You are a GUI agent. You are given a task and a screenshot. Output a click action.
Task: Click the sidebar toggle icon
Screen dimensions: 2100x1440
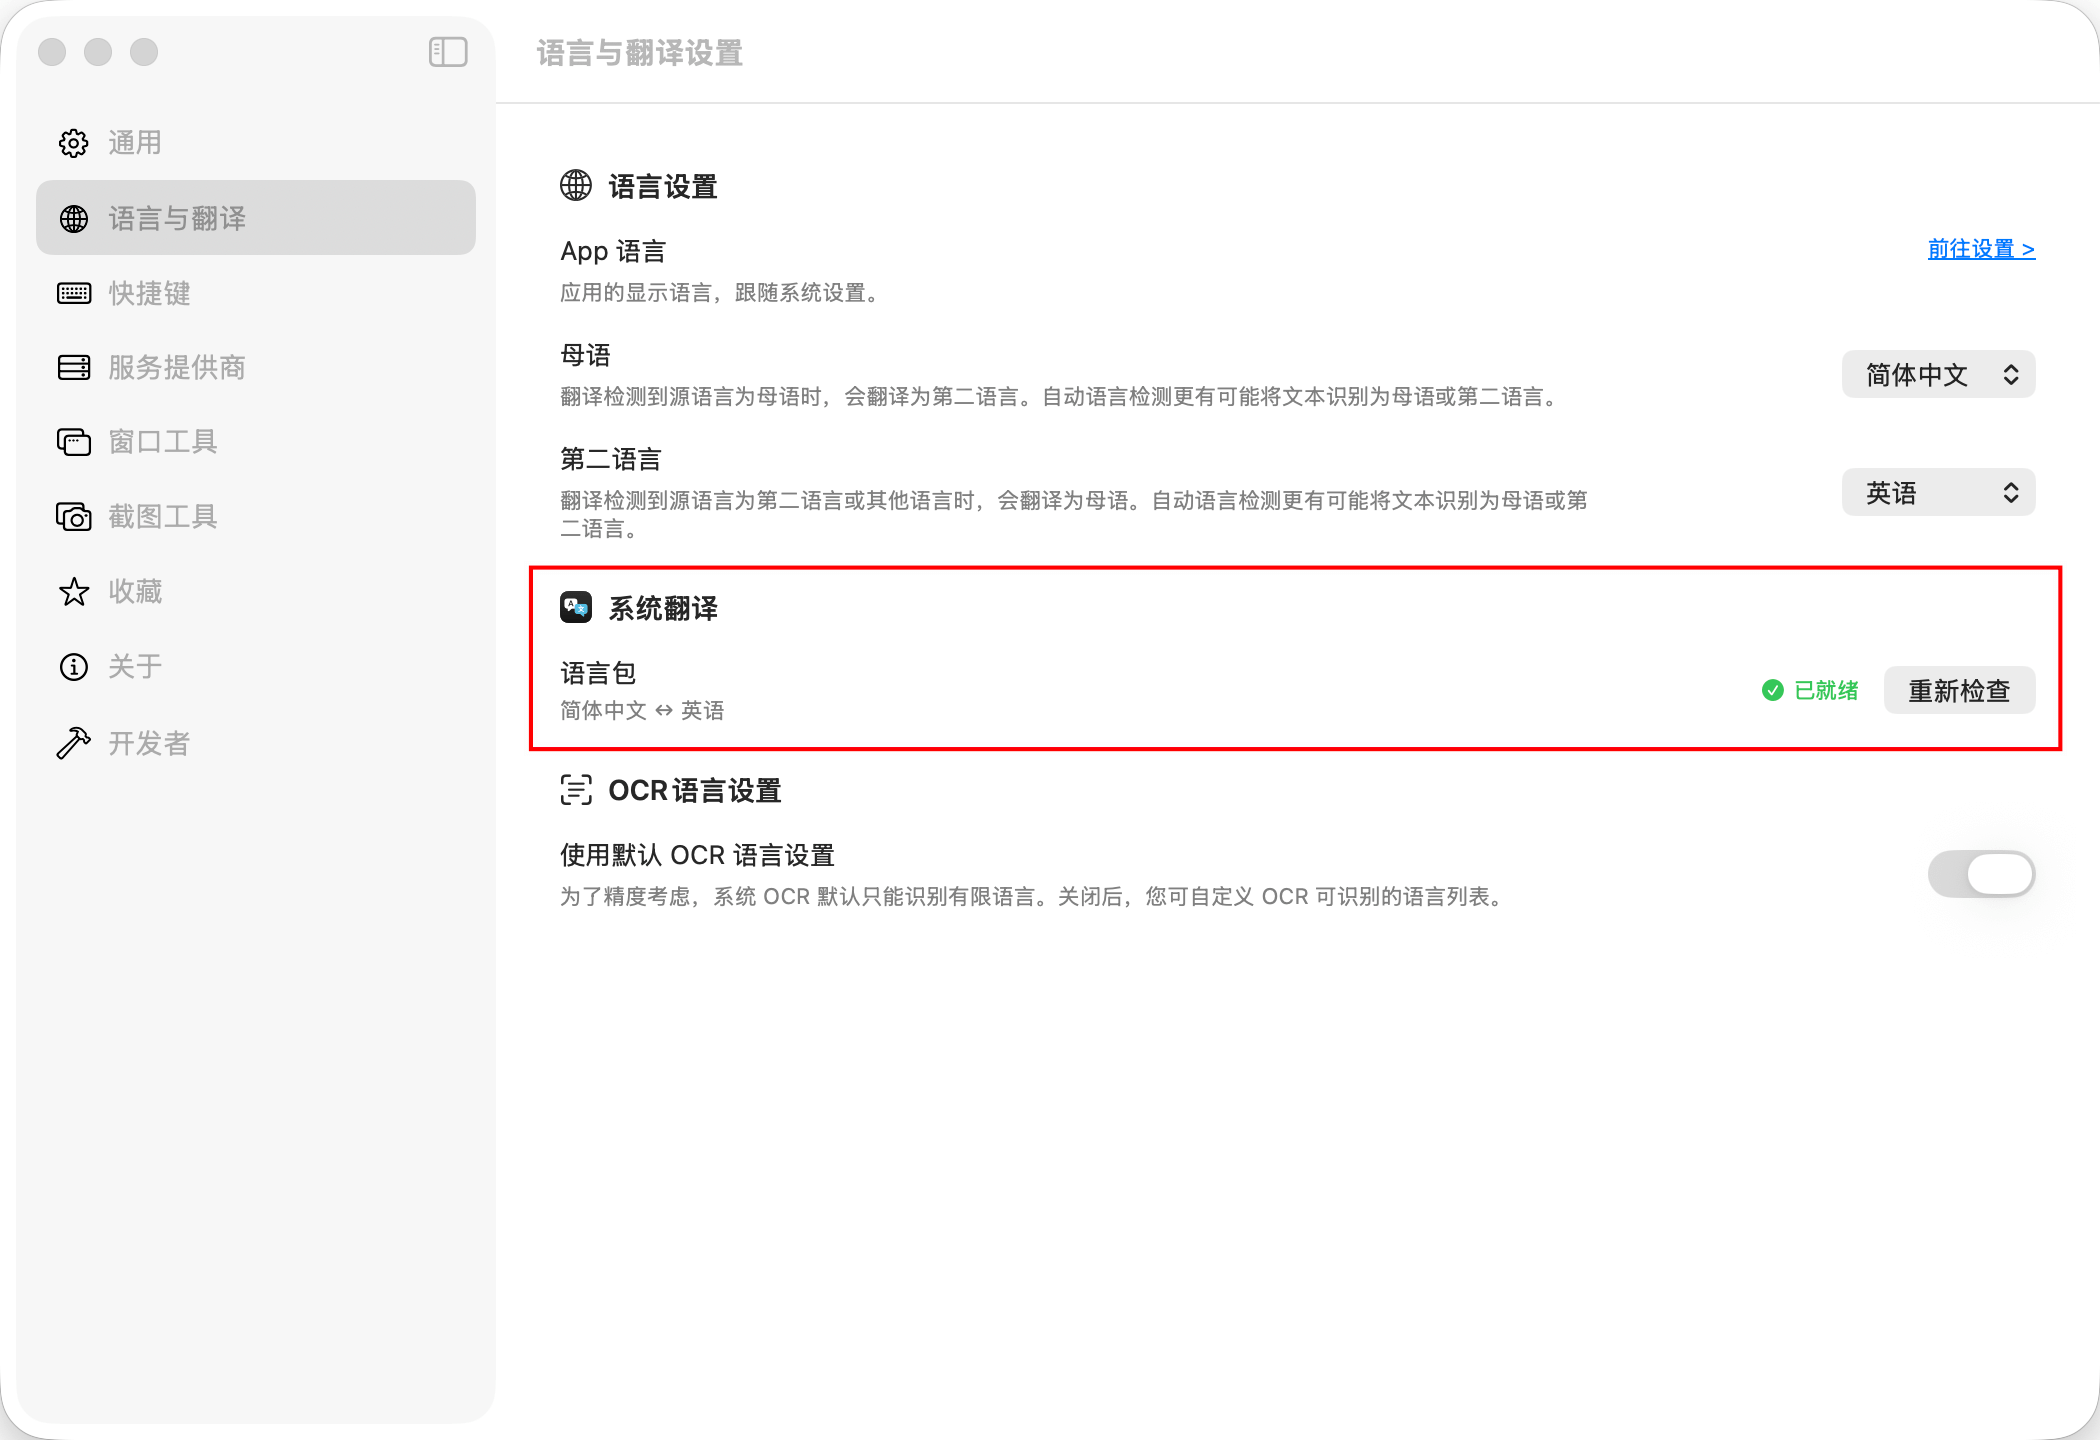448,52
